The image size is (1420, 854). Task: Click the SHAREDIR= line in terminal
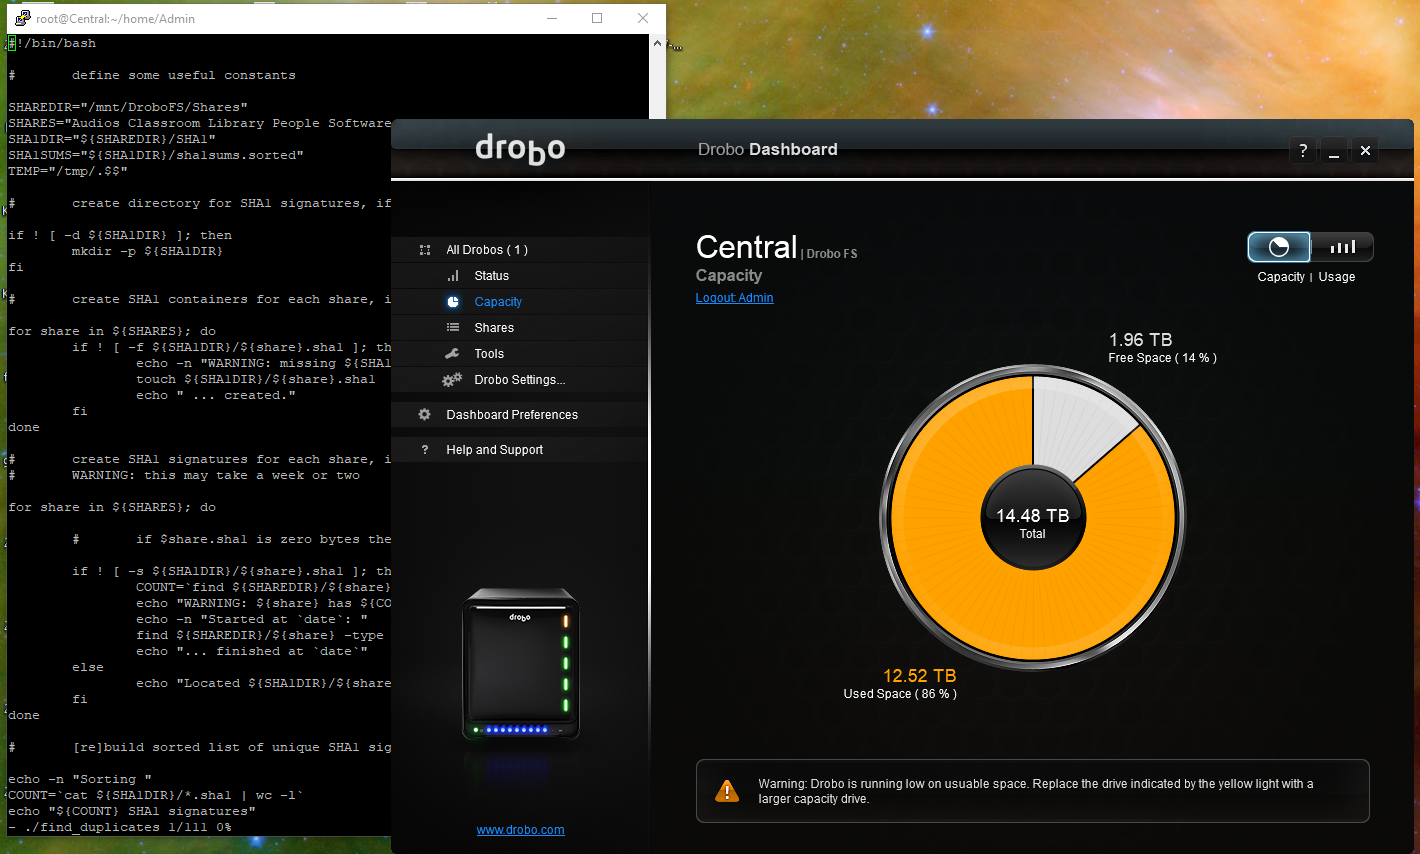click(x=128, y=107)
